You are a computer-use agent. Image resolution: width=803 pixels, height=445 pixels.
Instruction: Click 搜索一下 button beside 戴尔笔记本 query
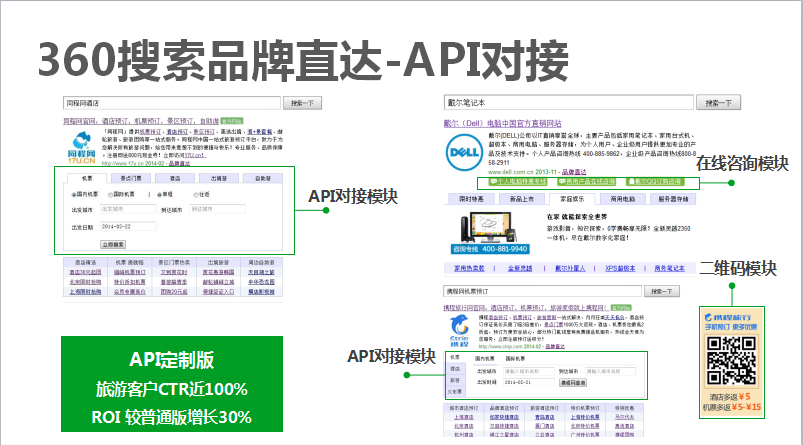718,103
